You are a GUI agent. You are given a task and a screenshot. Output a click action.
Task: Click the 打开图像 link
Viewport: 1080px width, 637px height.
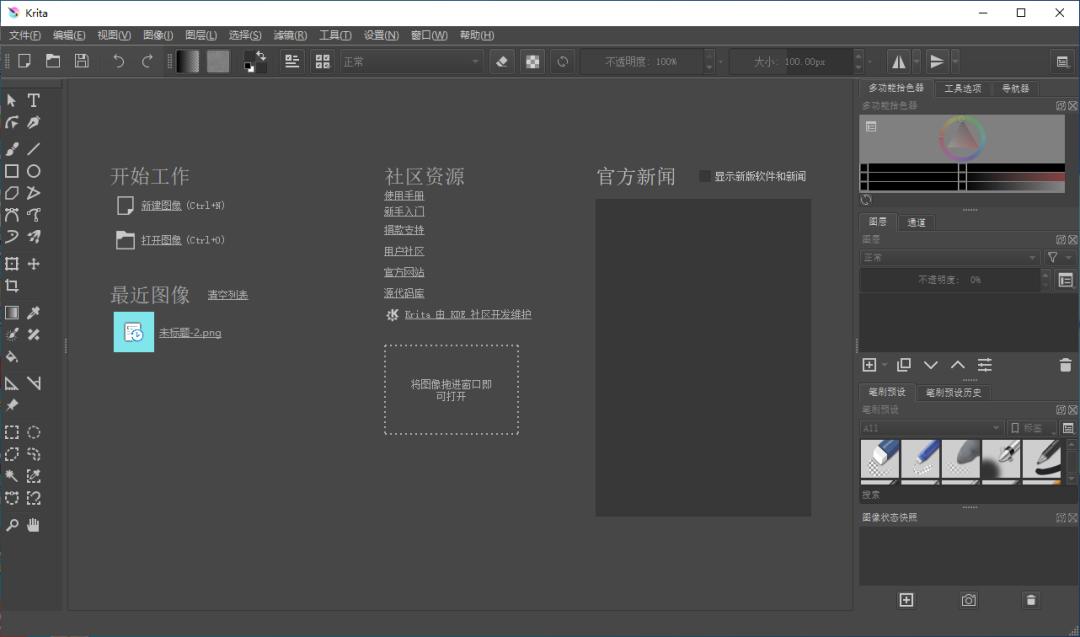click(x=161, y=240)
